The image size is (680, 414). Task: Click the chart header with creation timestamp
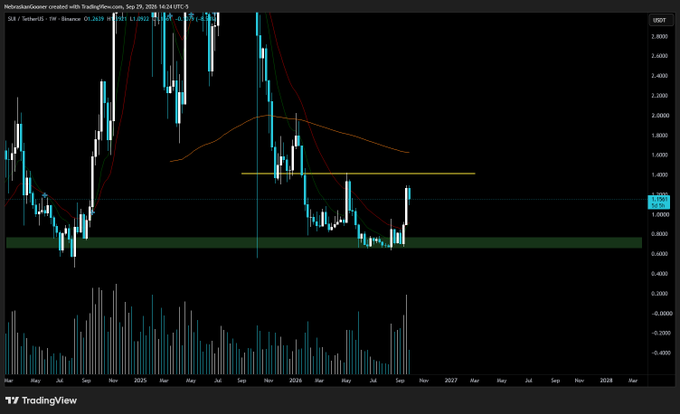click(x=96, y=7)
